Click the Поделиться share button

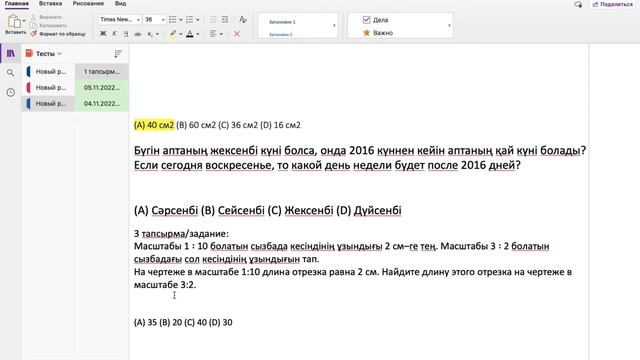tap(613, 4)
